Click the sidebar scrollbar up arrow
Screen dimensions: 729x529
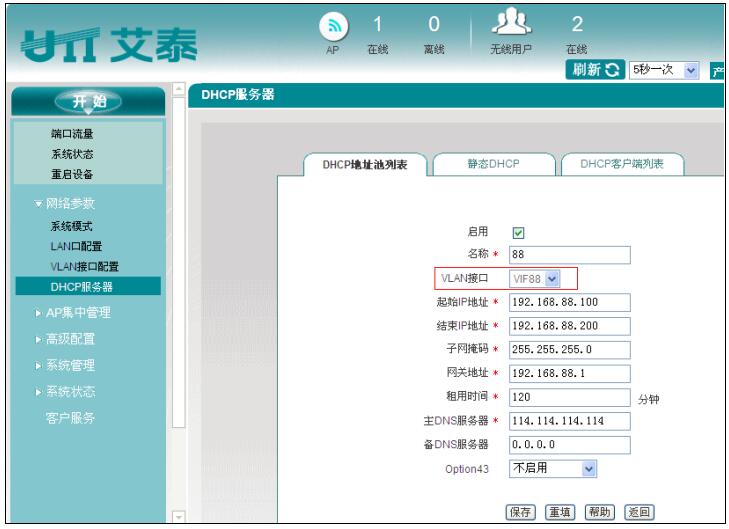(x=179, y=89)
